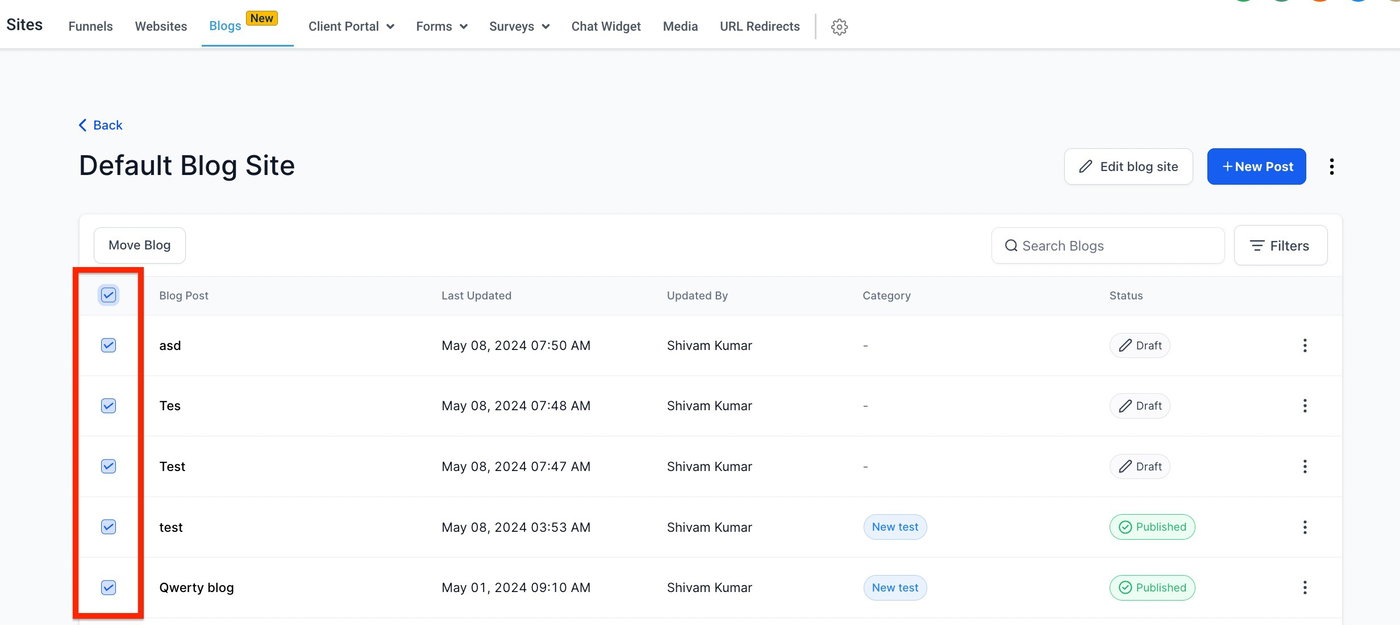Open row options for the asd post
The image size is (1400, 625).
pos(1305,346)
